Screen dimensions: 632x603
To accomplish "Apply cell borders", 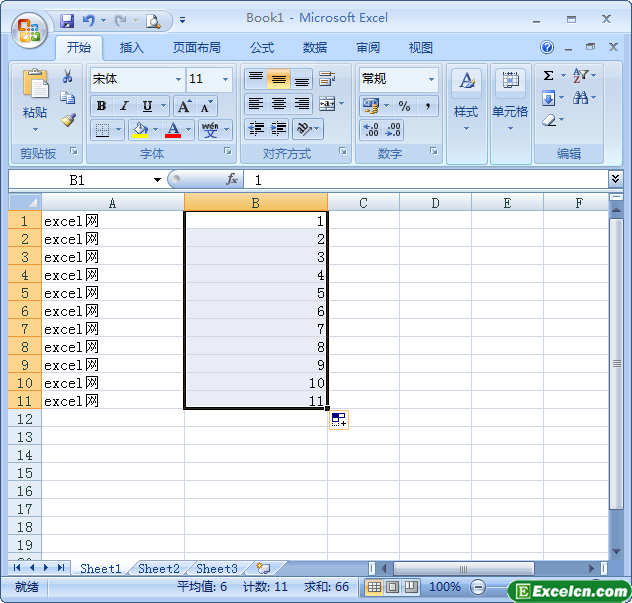I will point(102,130).
